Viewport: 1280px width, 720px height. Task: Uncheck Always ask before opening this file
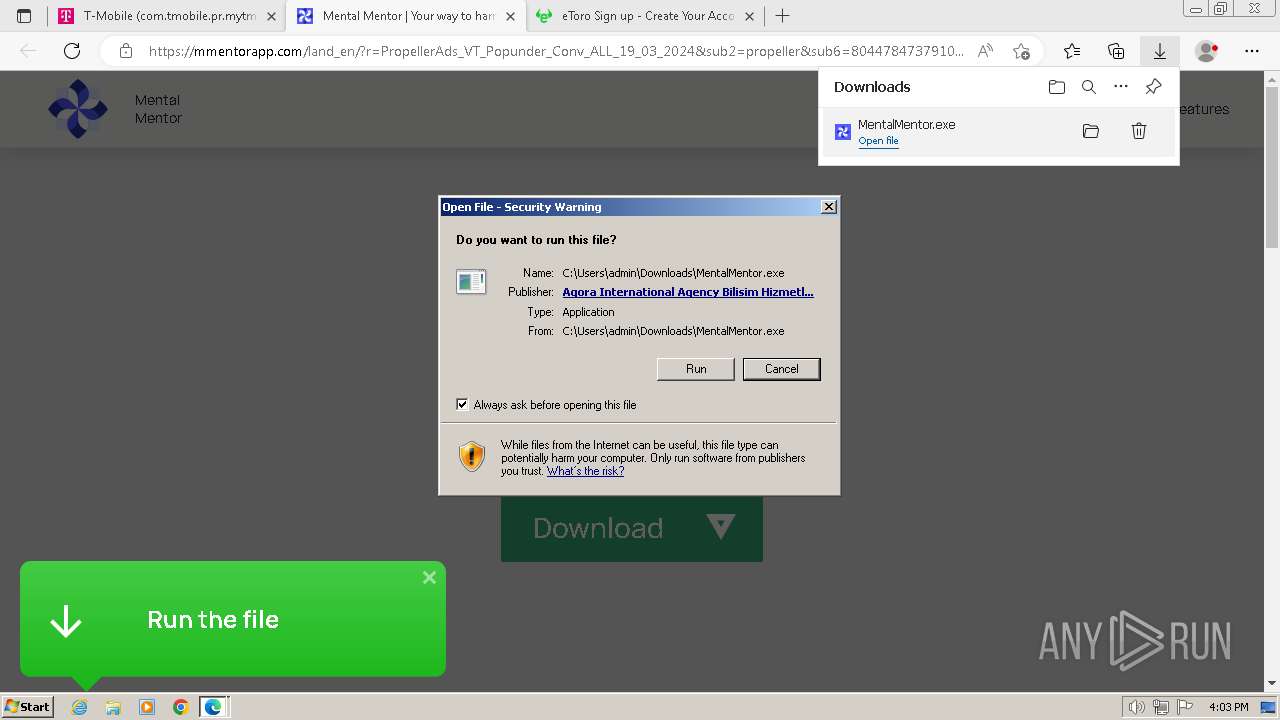(x=462, y=404)
